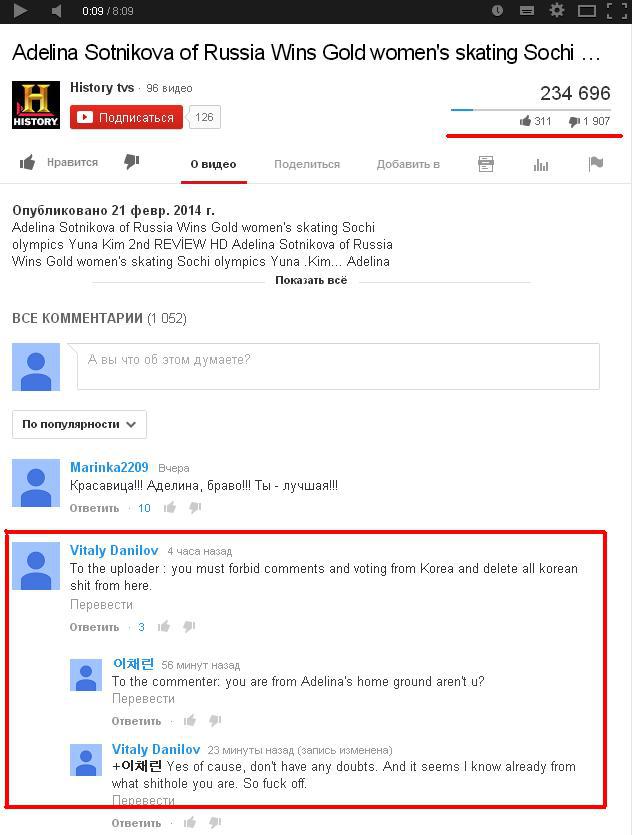644x835 pixels.
Task: Expand Перевести under Vitaly Danilov's first comment
Action: [101, 605]
